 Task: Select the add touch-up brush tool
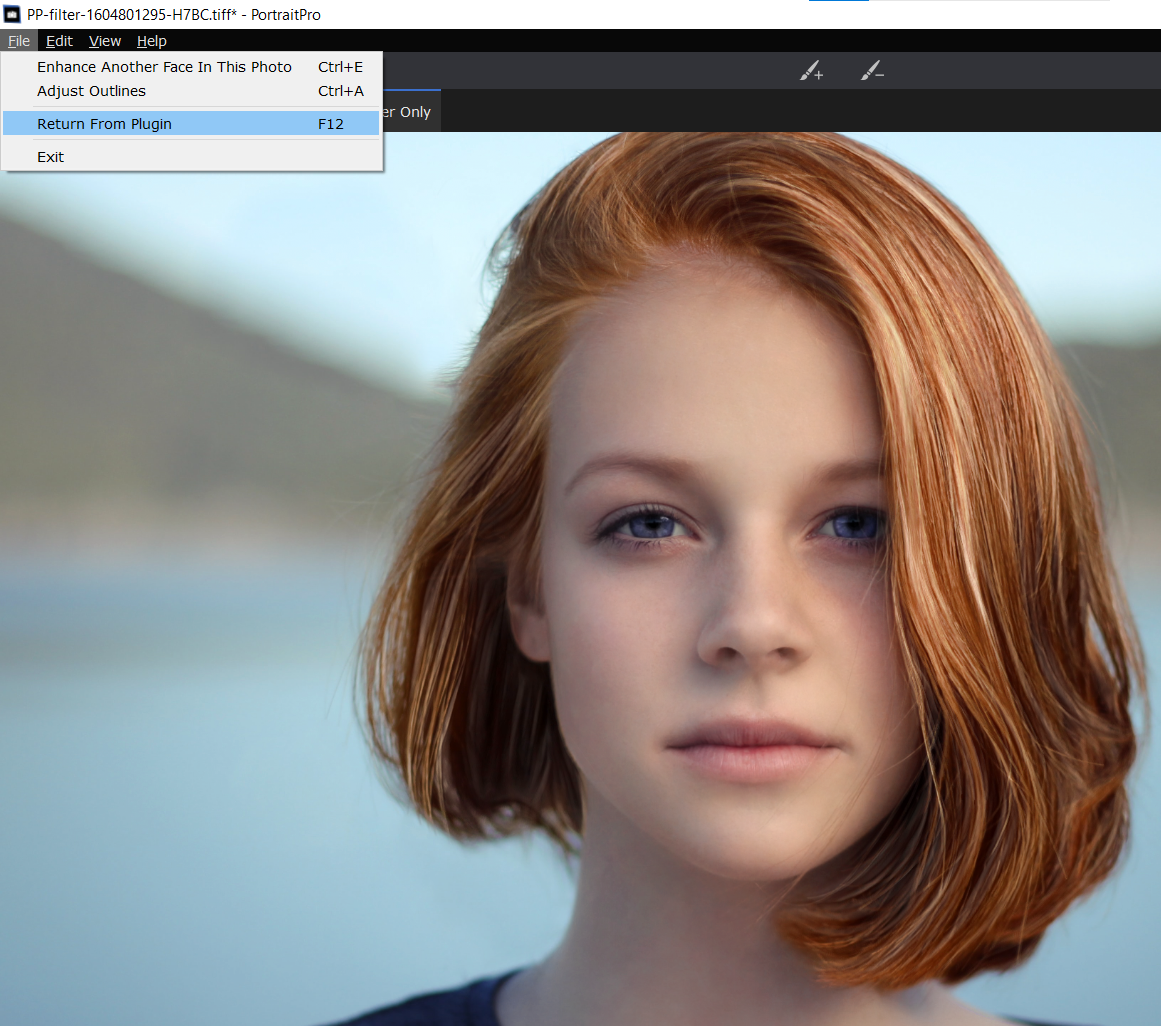click(x=811, y=70)
